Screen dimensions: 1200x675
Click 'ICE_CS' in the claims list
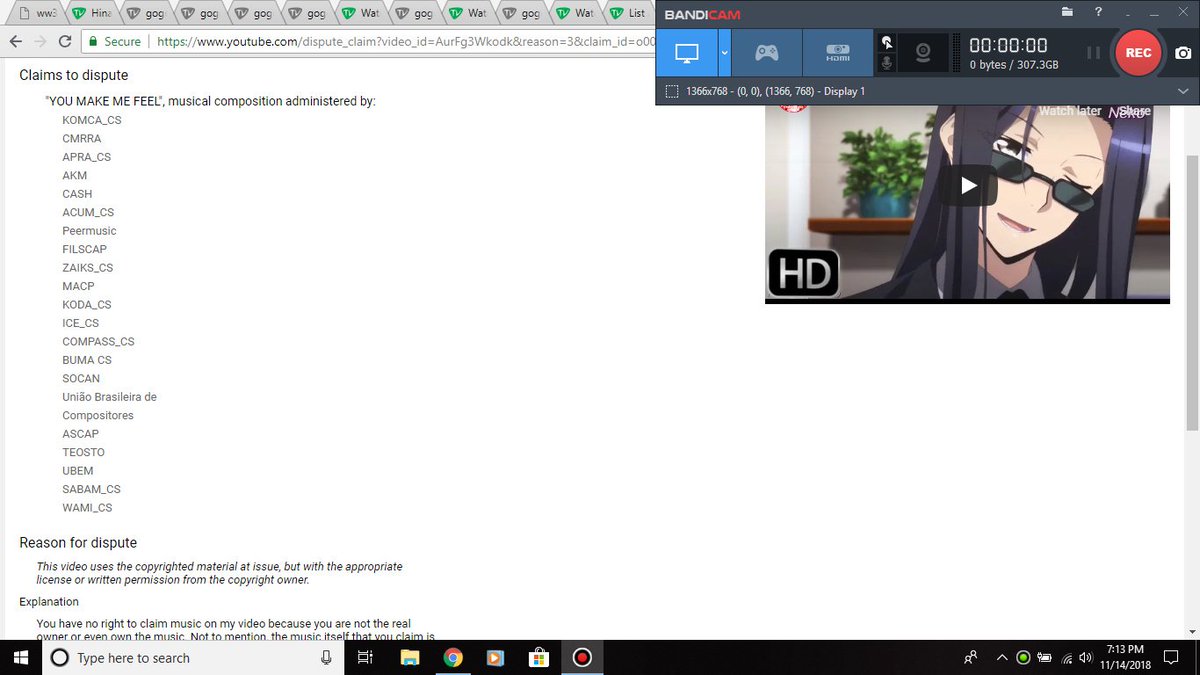tap(81, 323)
